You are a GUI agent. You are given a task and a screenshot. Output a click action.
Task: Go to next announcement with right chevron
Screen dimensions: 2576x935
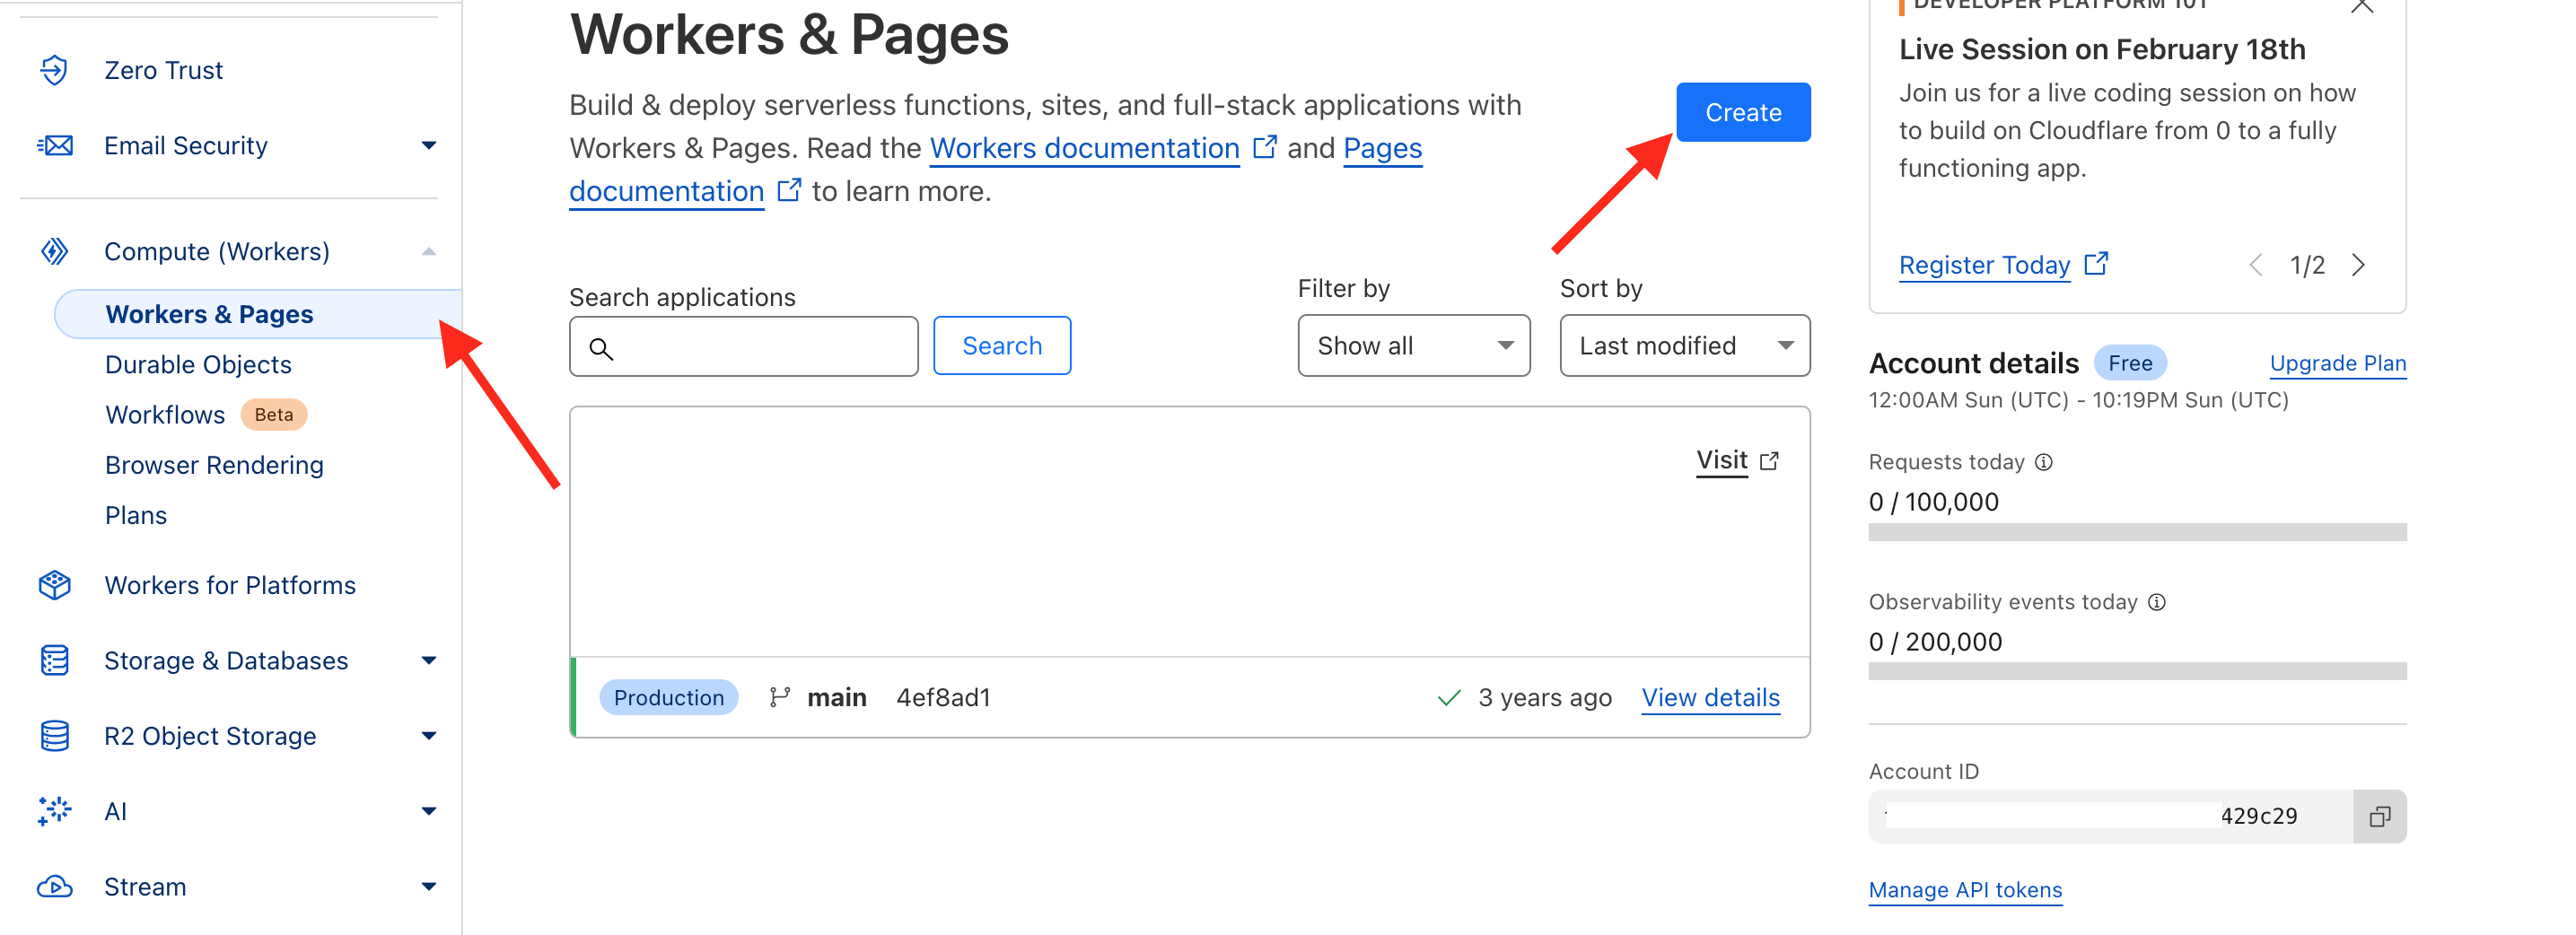click(2359, 265)
